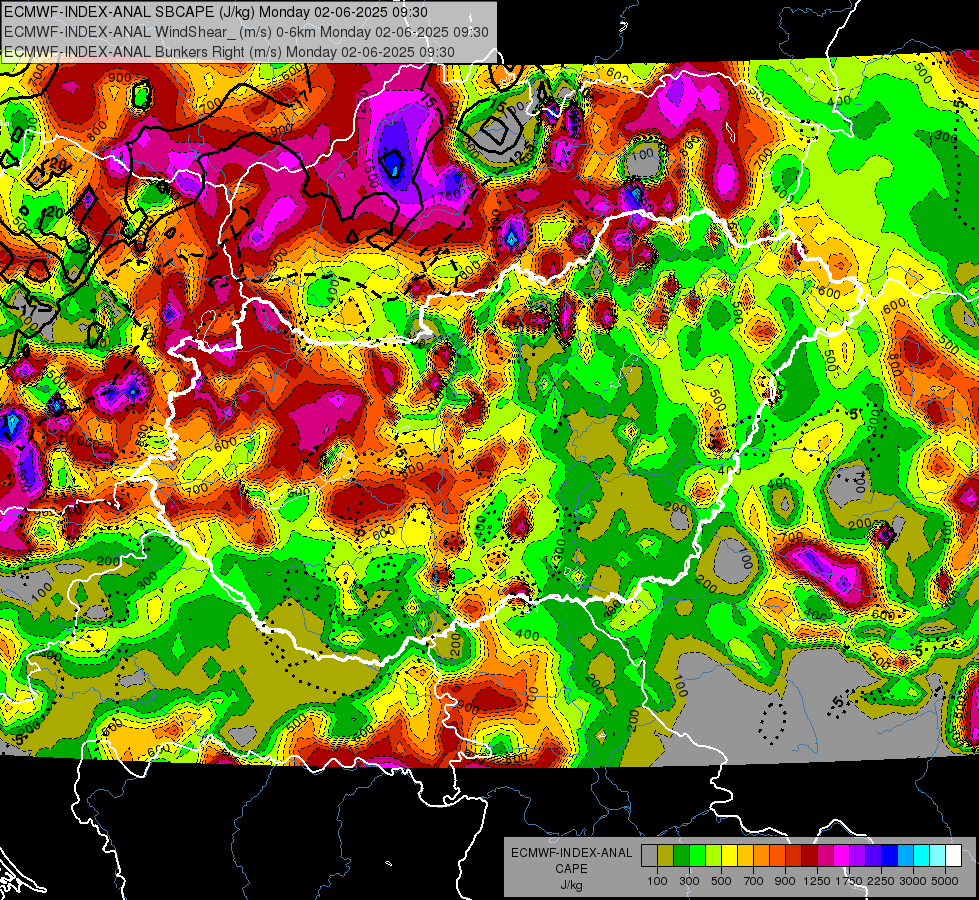Click the '1750' legend tick value
Screen dimensions: 979x900
pos(849,881)
